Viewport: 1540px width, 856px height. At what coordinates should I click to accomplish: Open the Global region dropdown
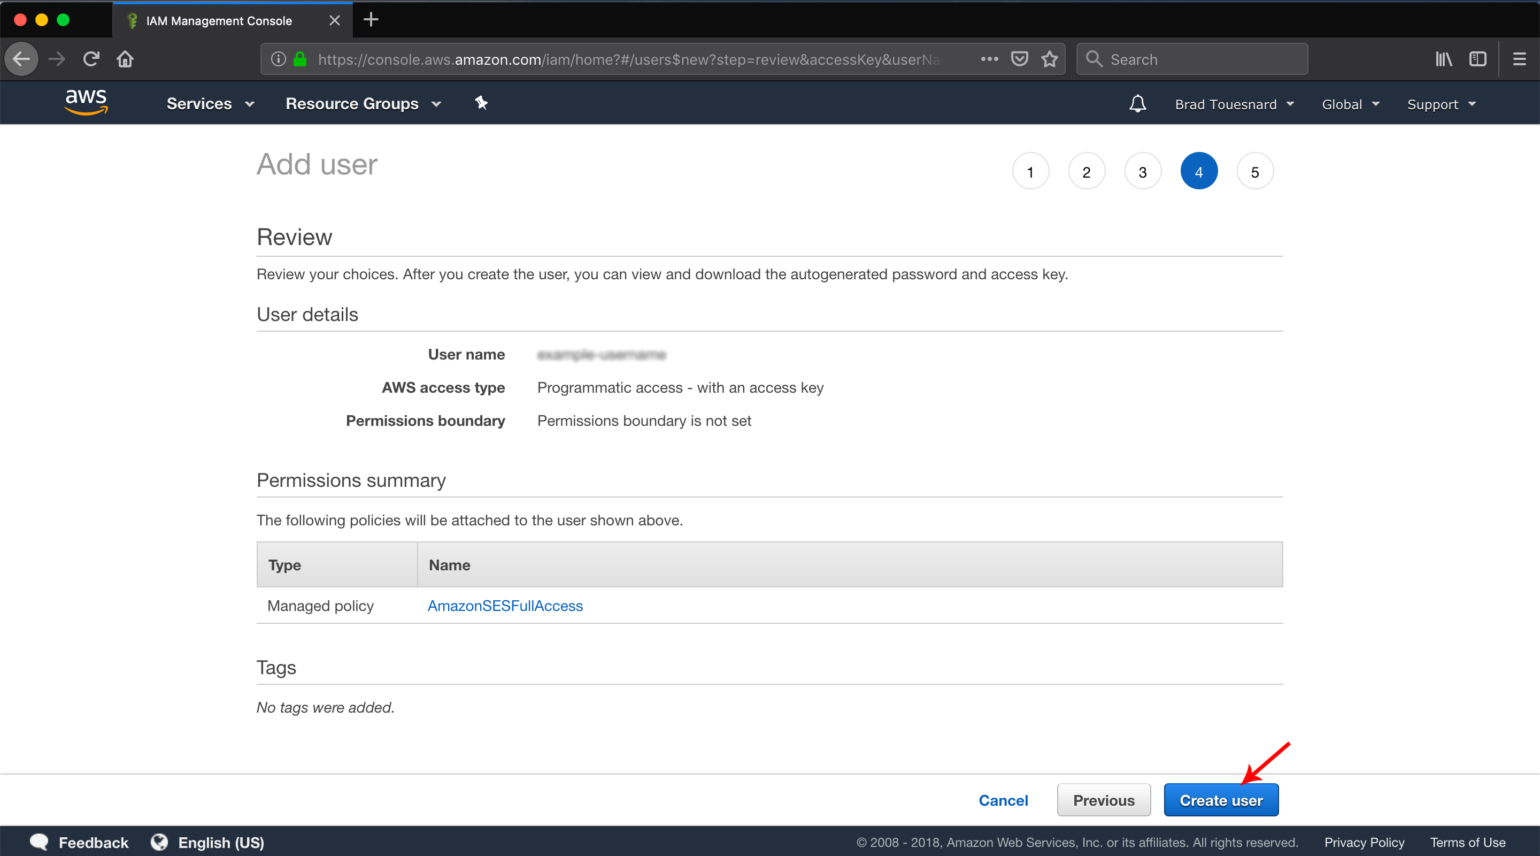[x=1350, y=104]
